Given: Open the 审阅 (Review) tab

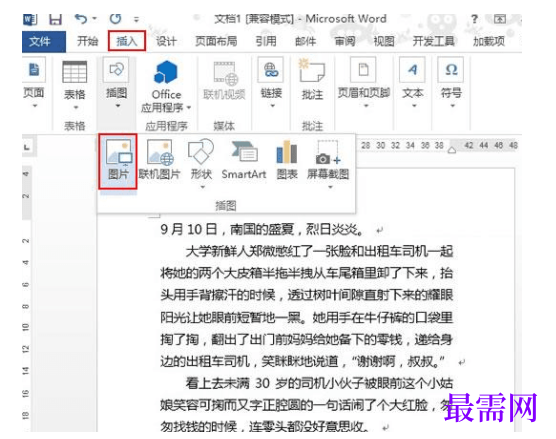Looking at the screenshot, I should (345, 41).
